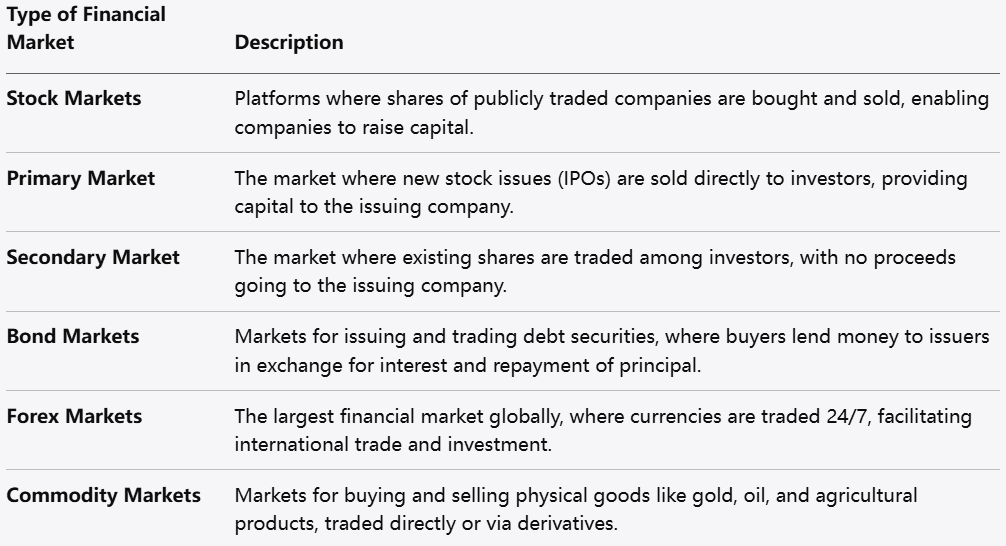The image size is (1006, 546).
Task: Select the 'Stock Markets' row label
Action: point(74,98)
